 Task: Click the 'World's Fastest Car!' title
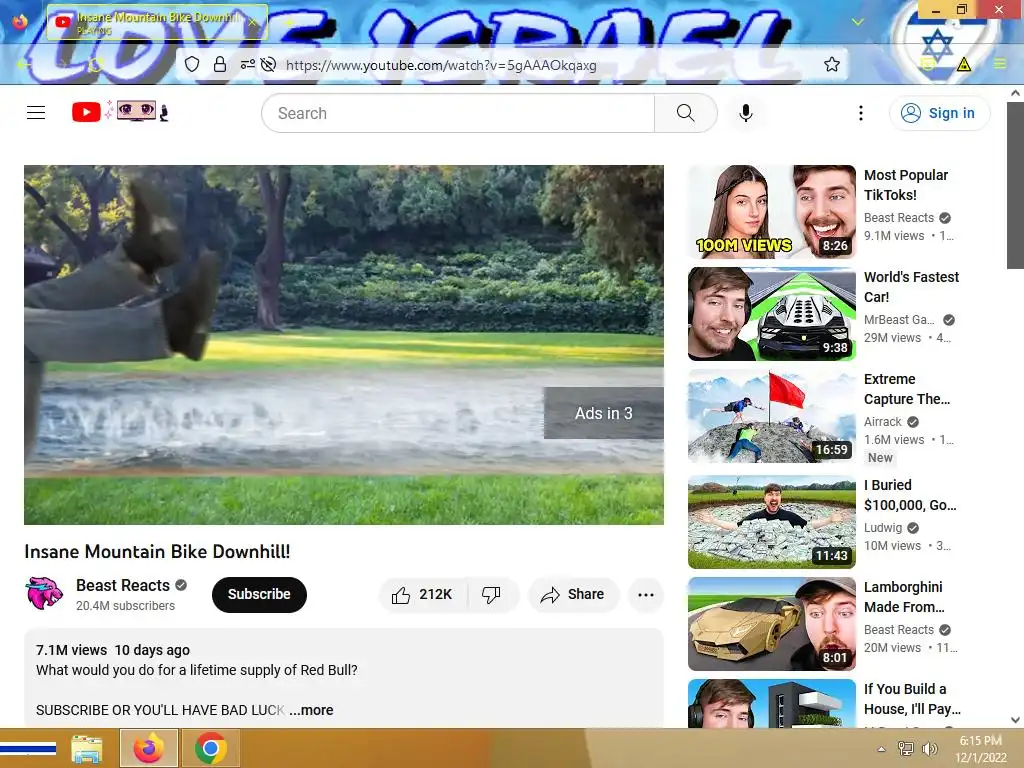[x=911, y=287]
